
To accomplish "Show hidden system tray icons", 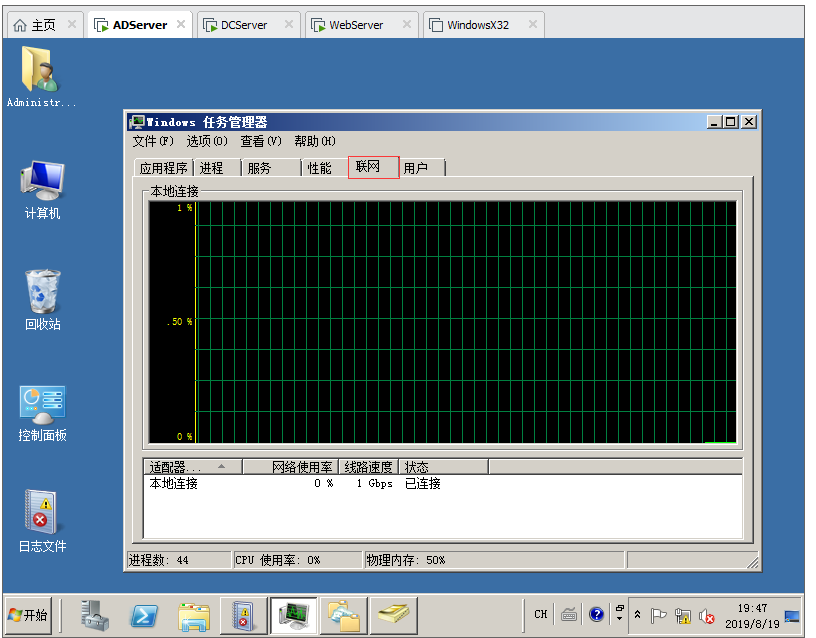I will pyautogui.click(x=637, y=615).
